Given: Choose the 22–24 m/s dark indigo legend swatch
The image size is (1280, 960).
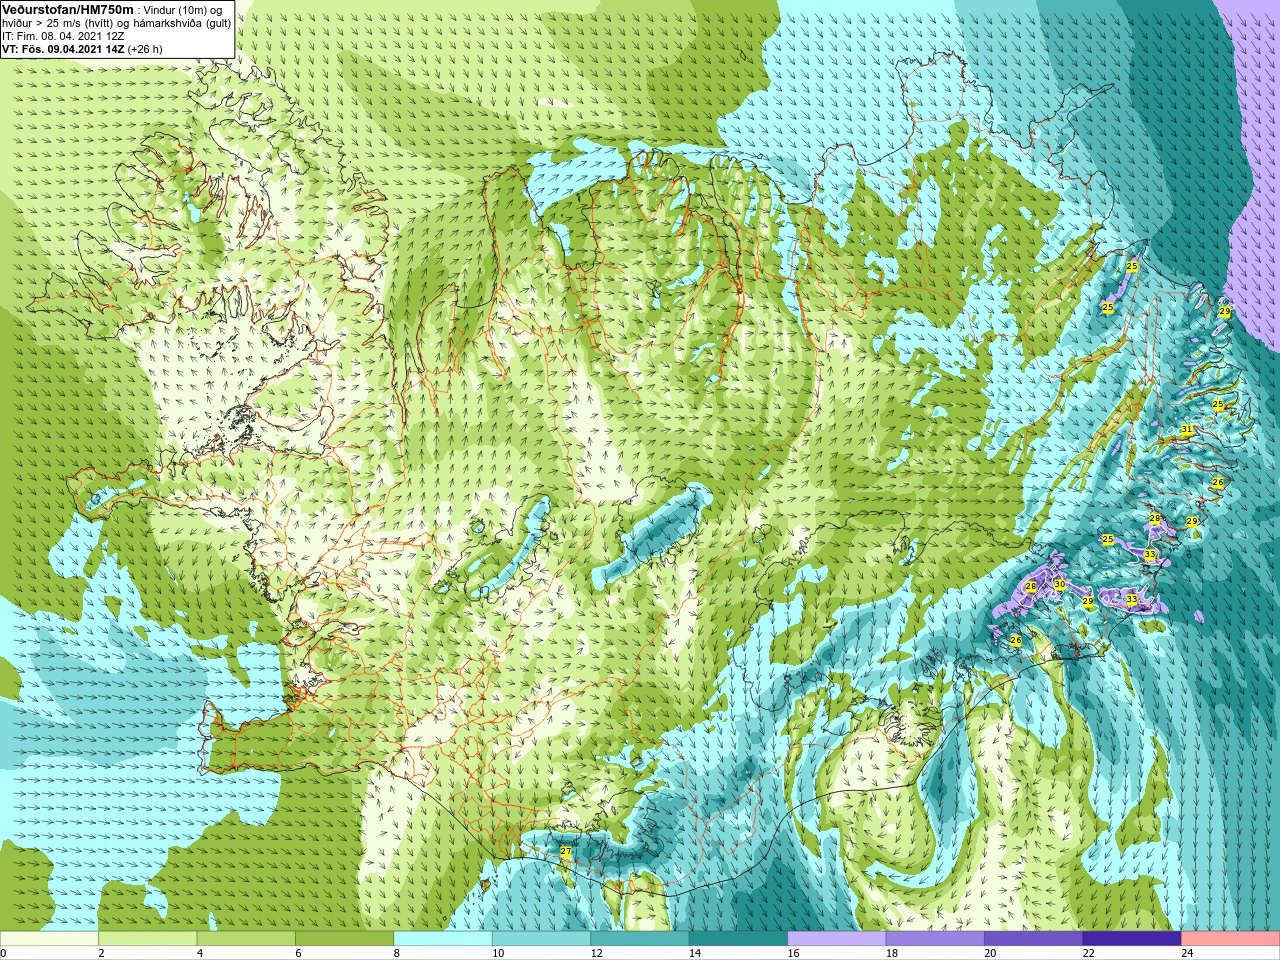Looking at the screenshot, I should pyautogui.click(x=1132, y=938).
